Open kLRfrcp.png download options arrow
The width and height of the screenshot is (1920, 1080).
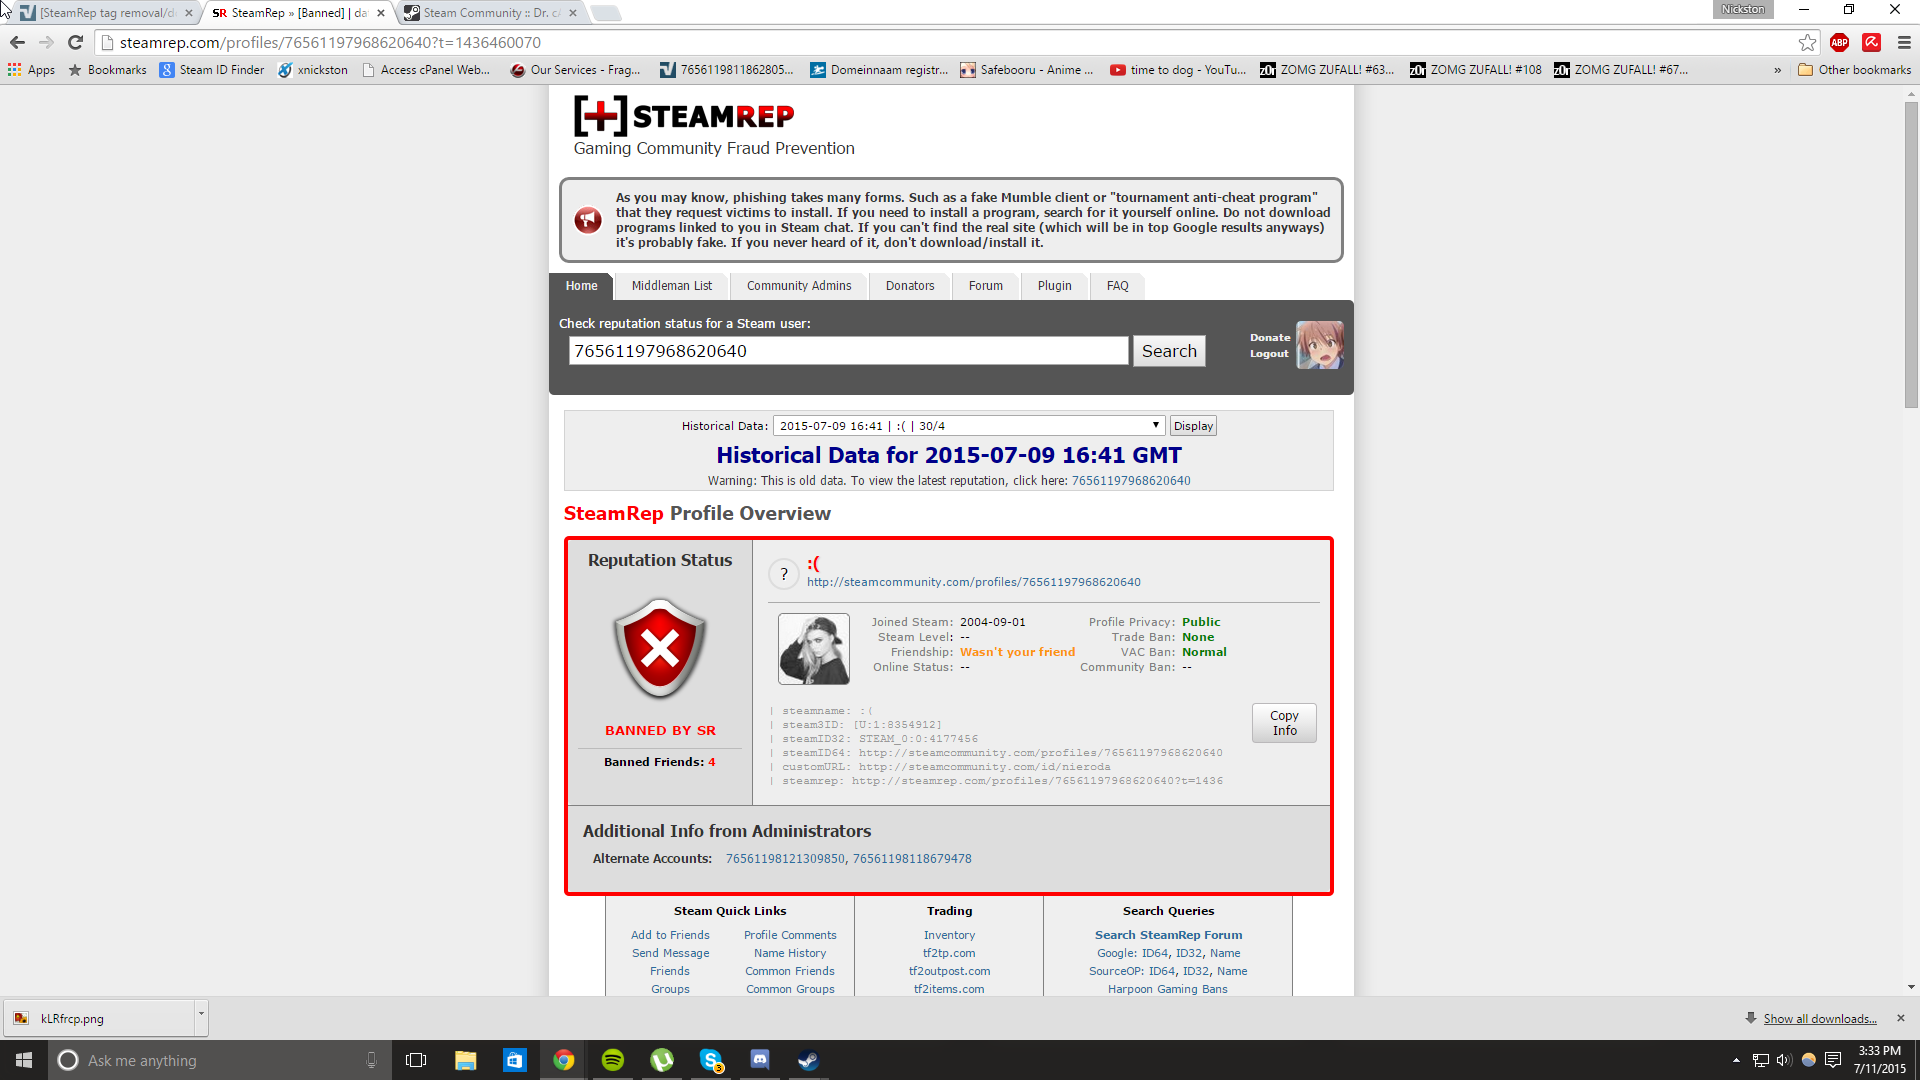click(x=201, y=1014)
